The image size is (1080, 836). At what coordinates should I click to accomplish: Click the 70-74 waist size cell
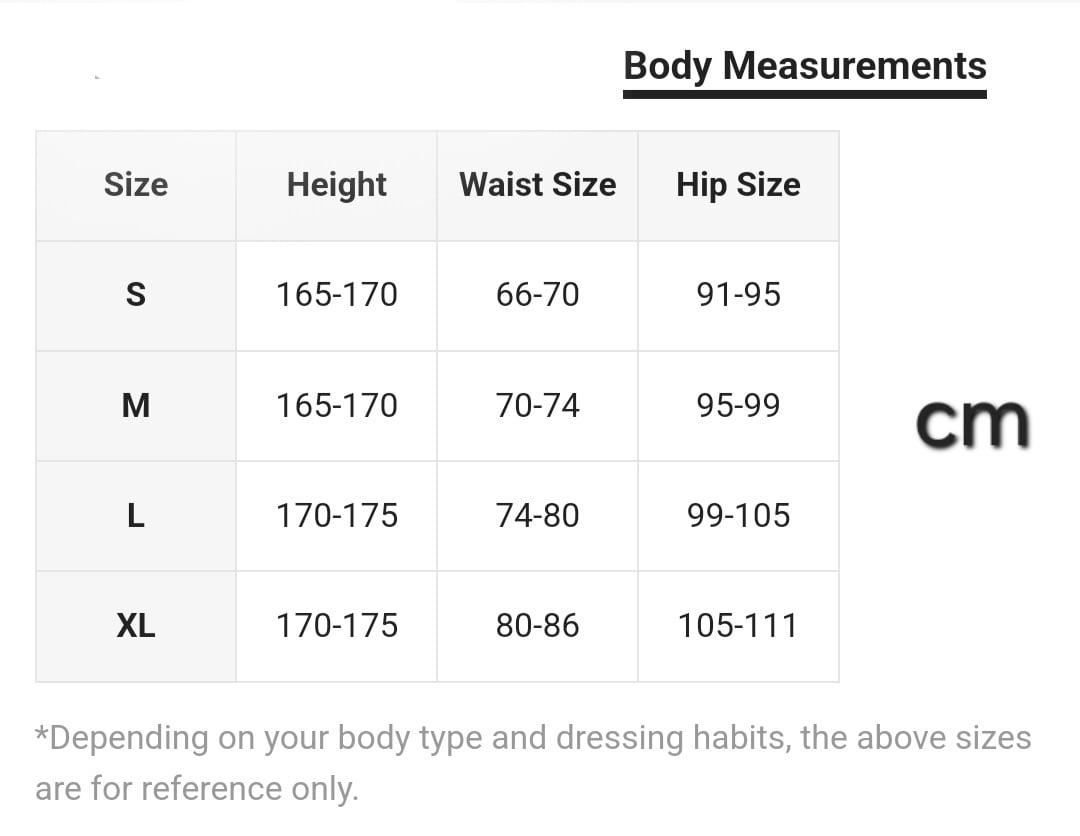tap(537, 405)
